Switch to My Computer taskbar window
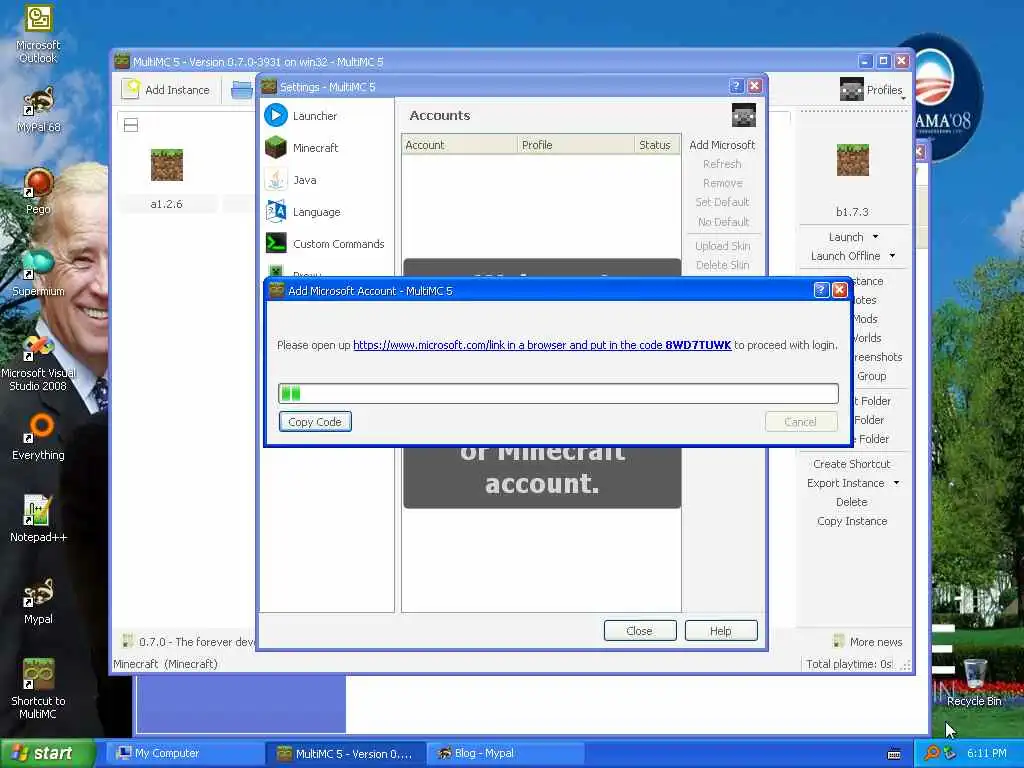Image resolution: width=1024 pixels, height=768 pixels. coord(184,753)
